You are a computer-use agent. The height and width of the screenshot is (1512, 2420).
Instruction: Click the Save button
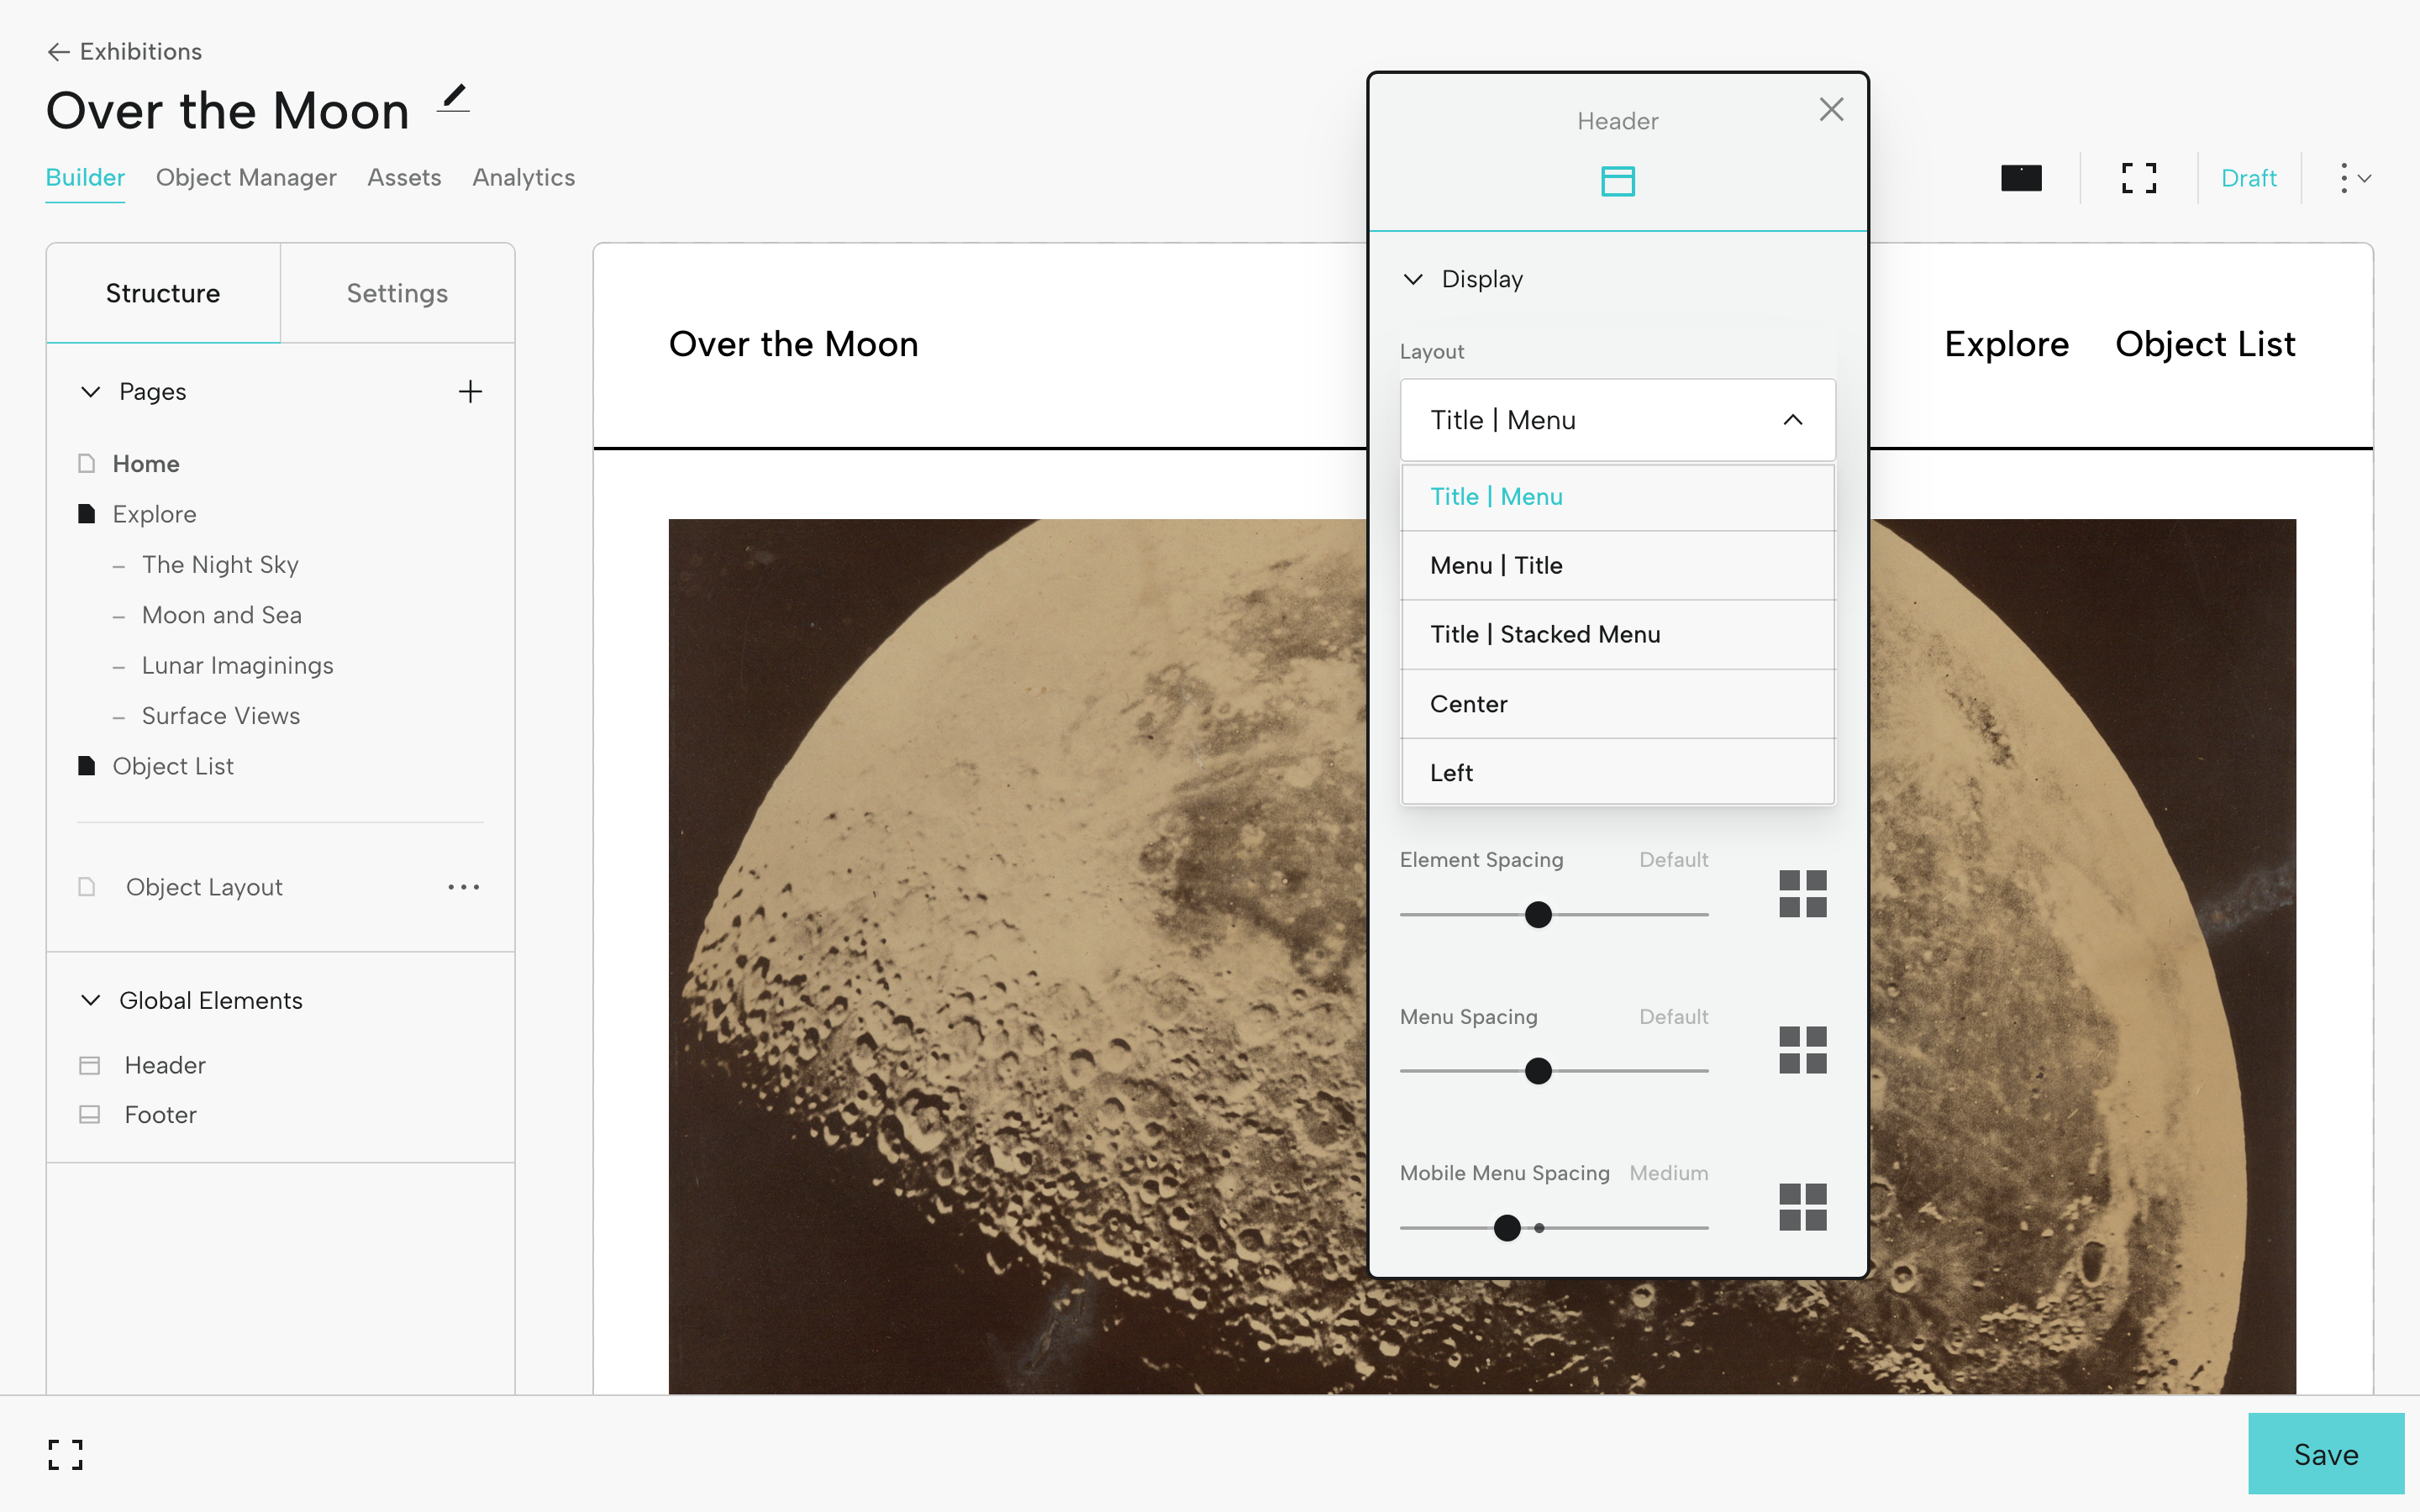click(x=2326, y=1454)
